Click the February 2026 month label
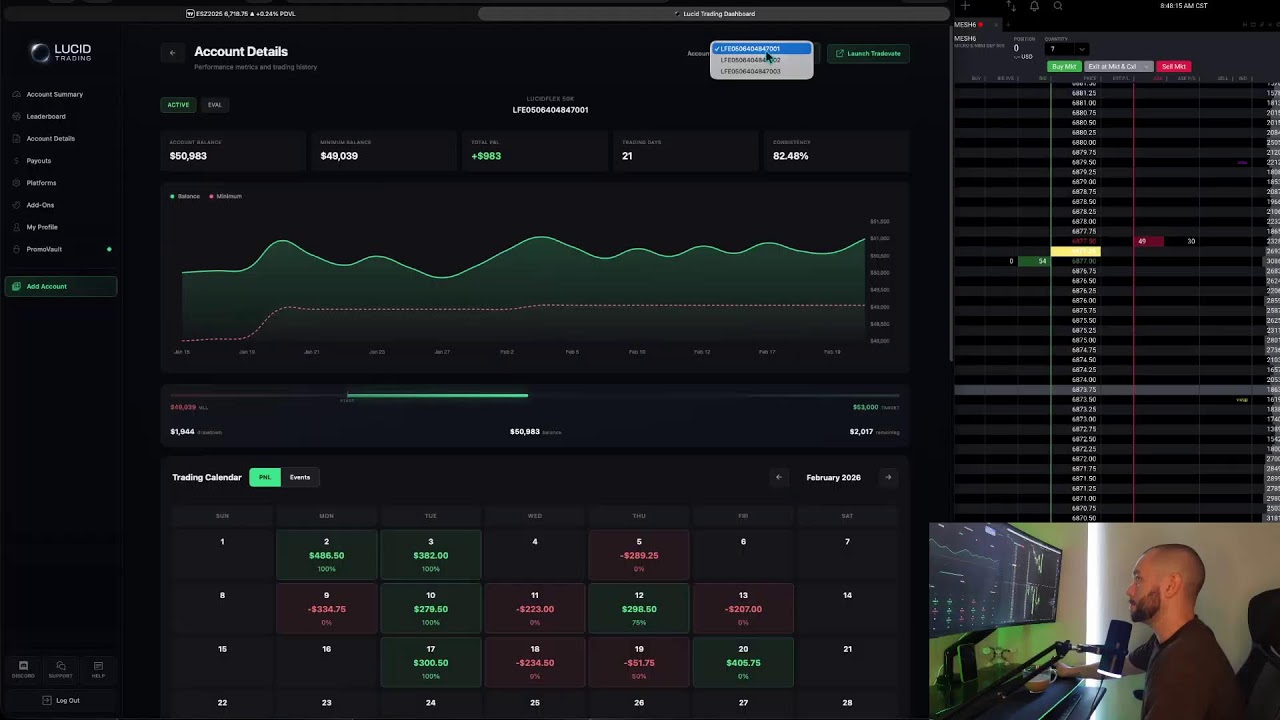1280x720 pixels. click(833, 477)
